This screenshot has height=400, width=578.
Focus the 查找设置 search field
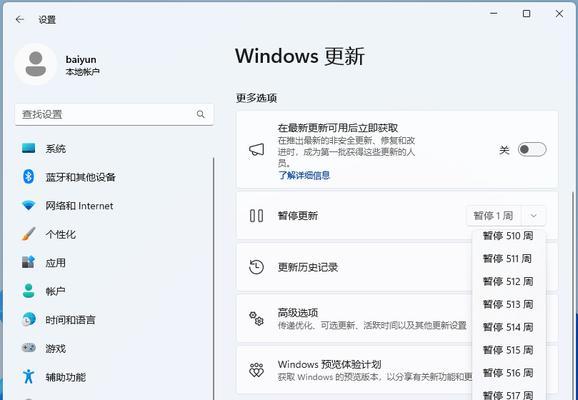click(114, 114)
